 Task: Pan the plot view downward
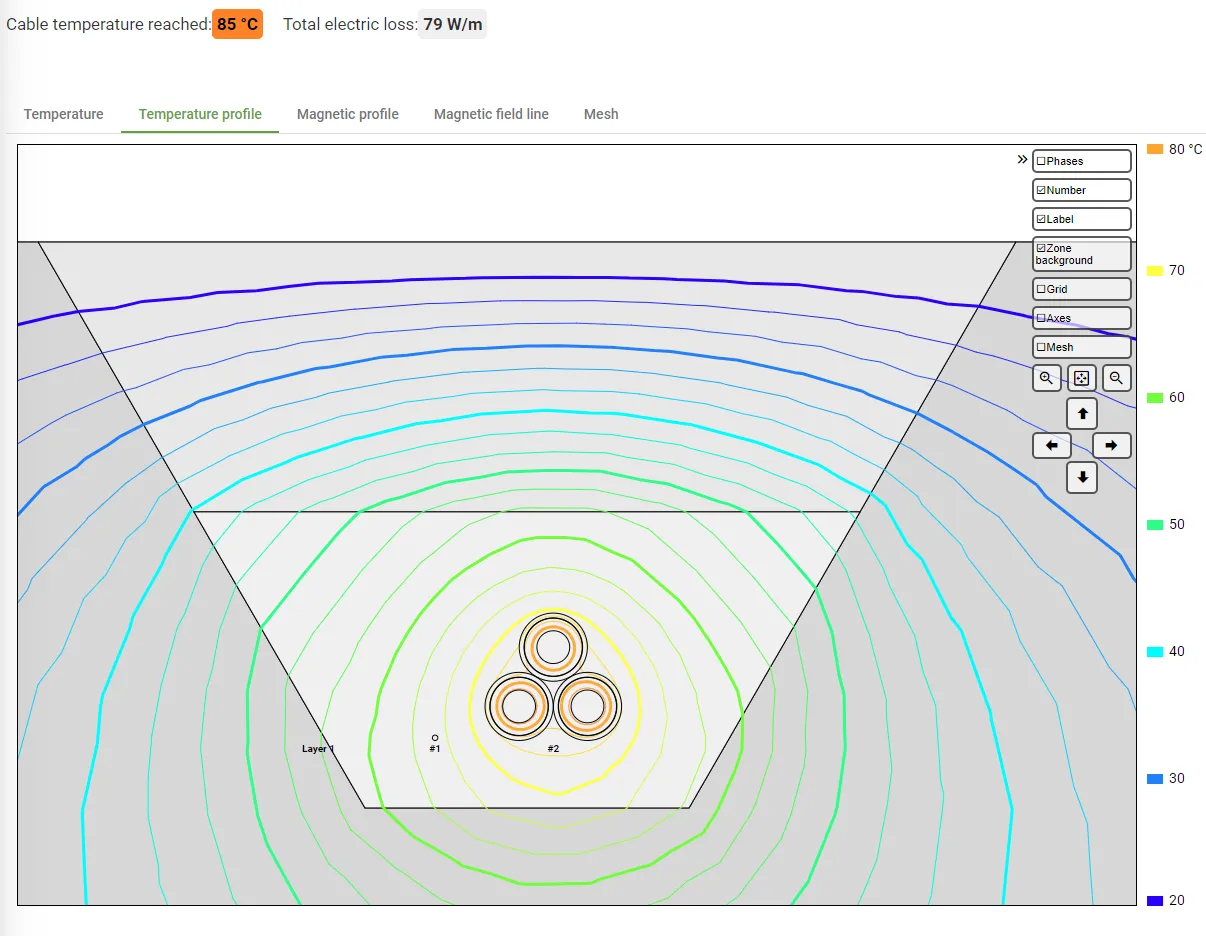coord(1082,478)
